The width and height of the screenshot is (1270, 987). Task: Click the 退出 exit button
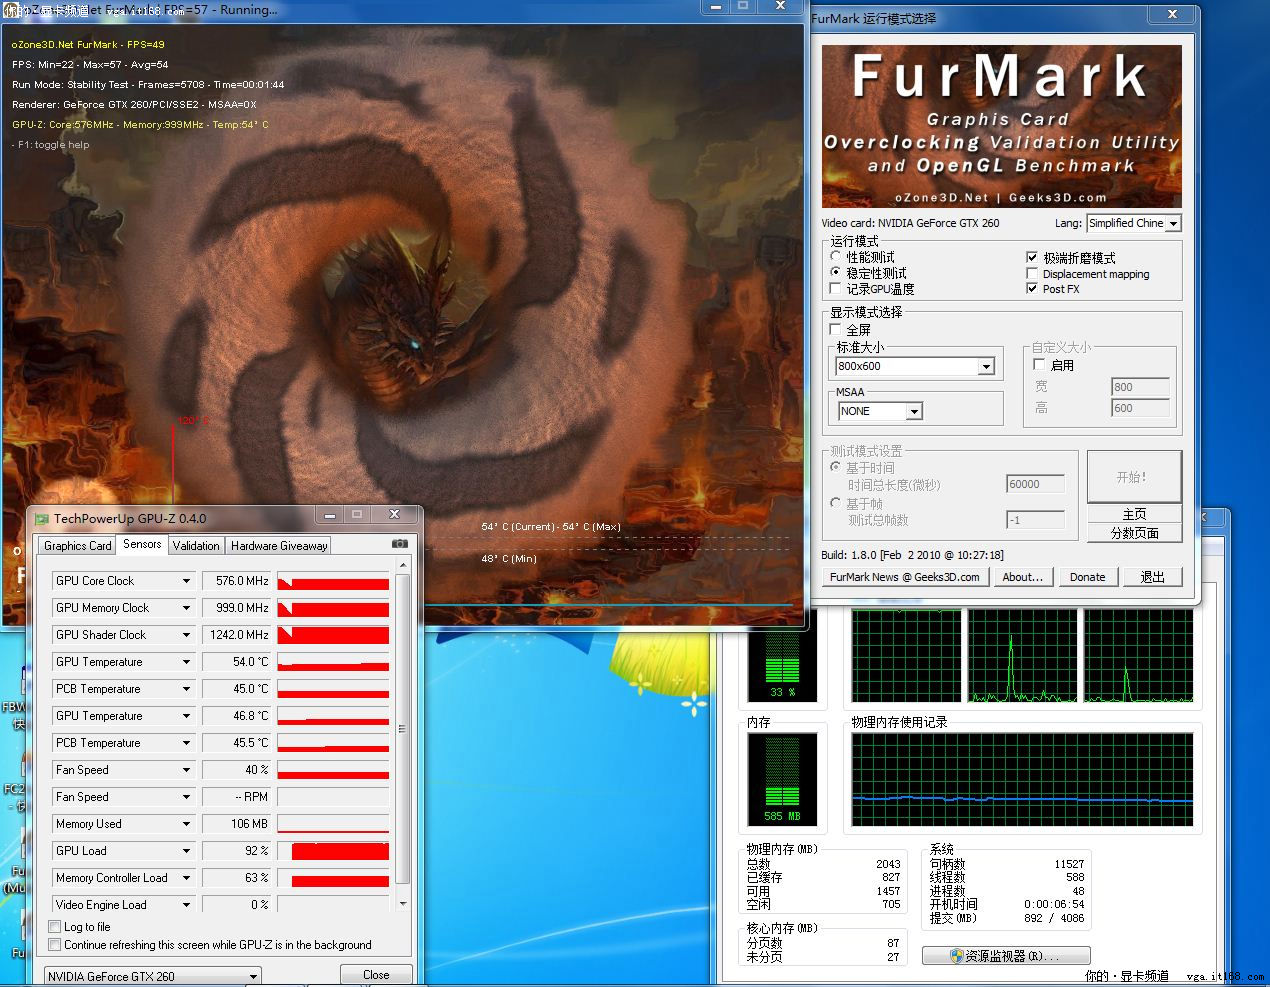click(1152, 577)
